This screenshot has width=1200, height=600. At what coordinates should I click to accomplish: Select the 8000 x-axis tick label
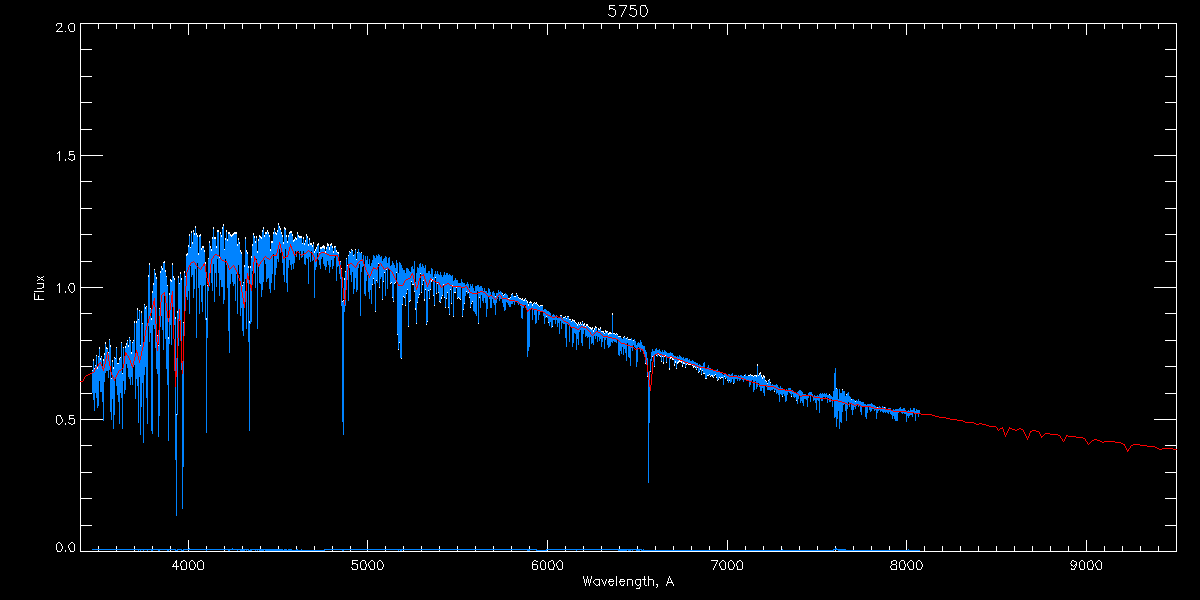tap(906, 564)
